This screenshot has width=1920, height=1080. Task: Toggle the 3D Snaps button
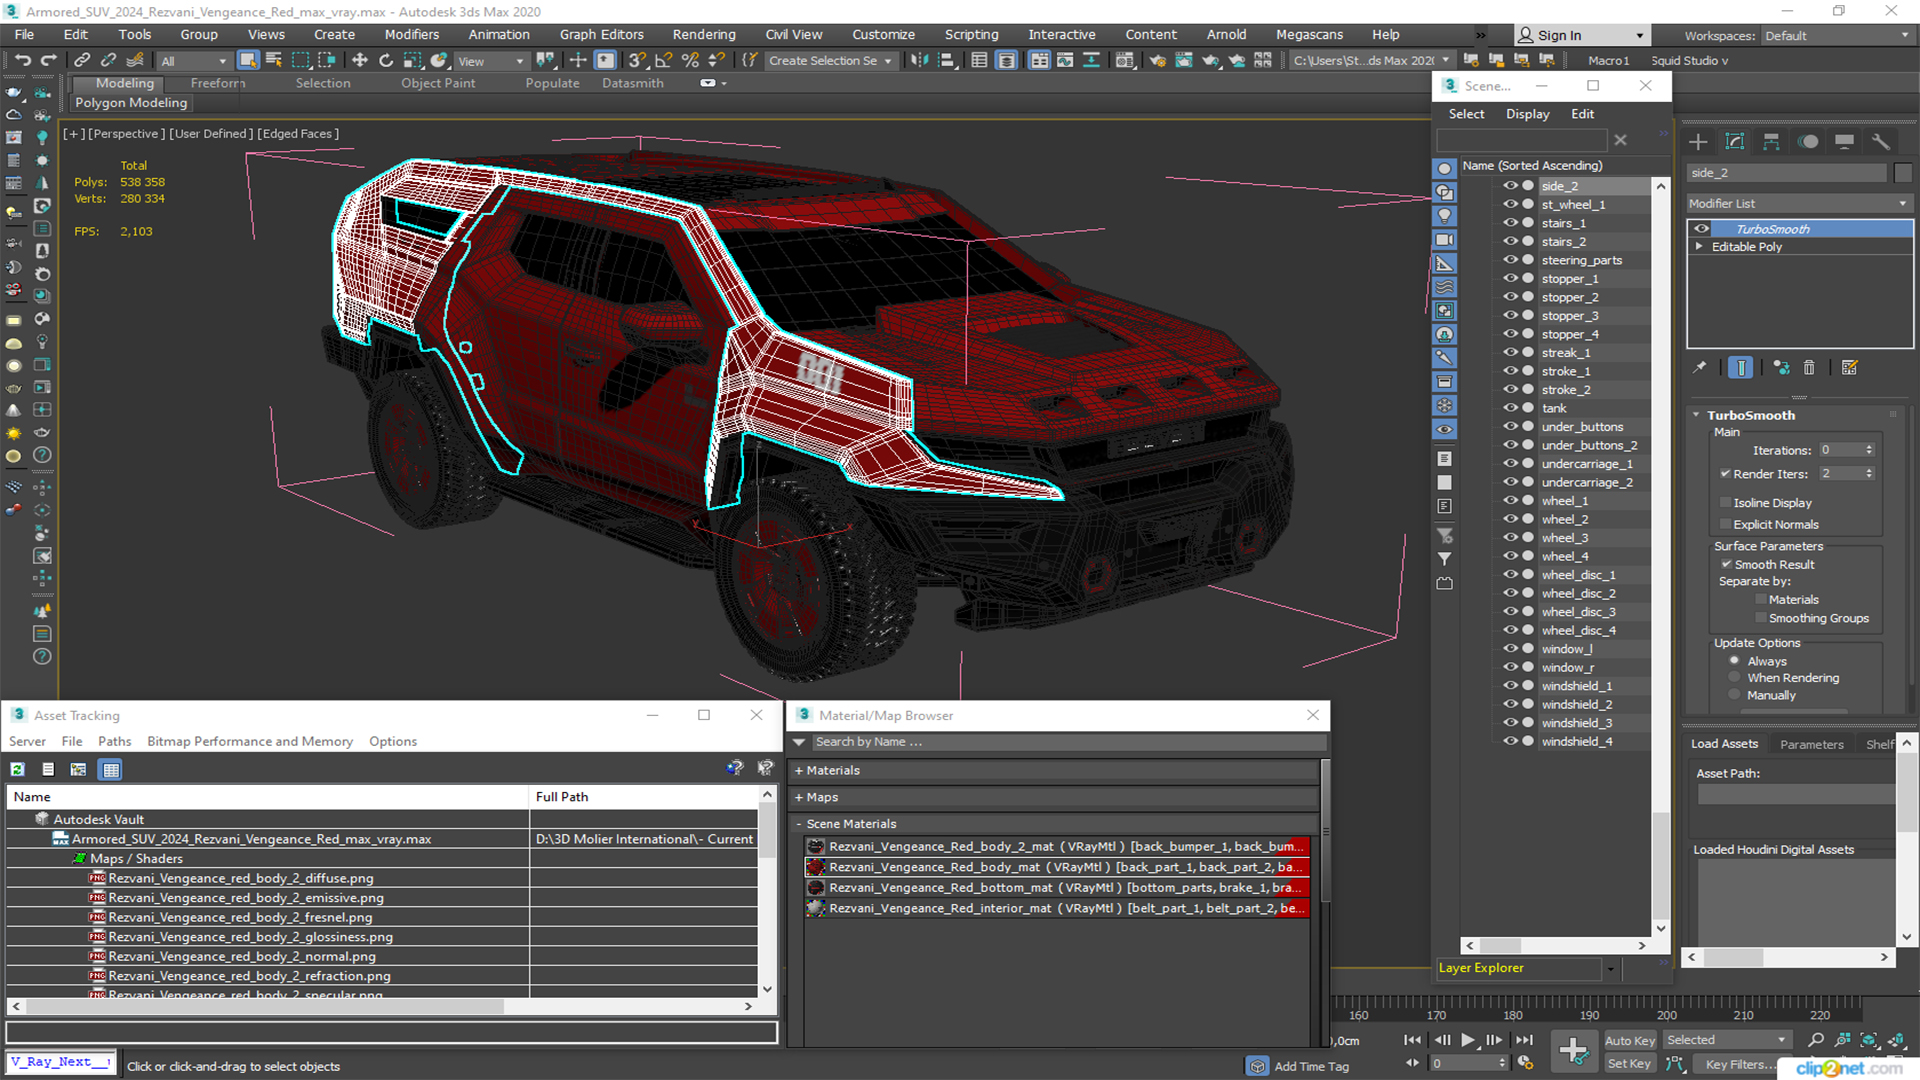pos(637,61)
